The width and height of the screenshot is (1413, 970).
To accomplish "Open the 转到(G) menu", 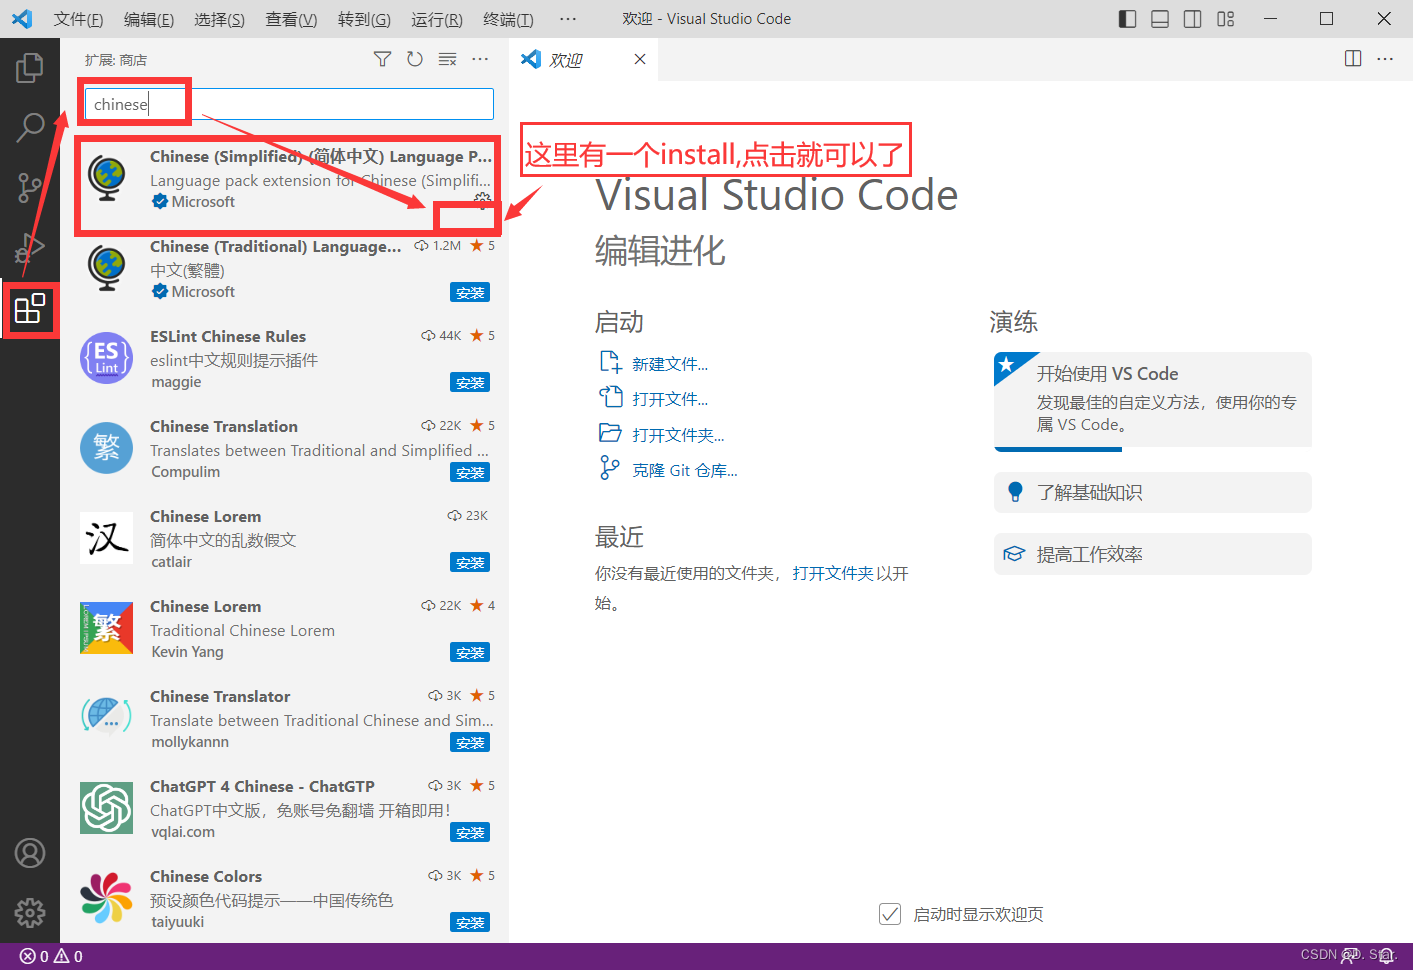I will coord(364,19).
